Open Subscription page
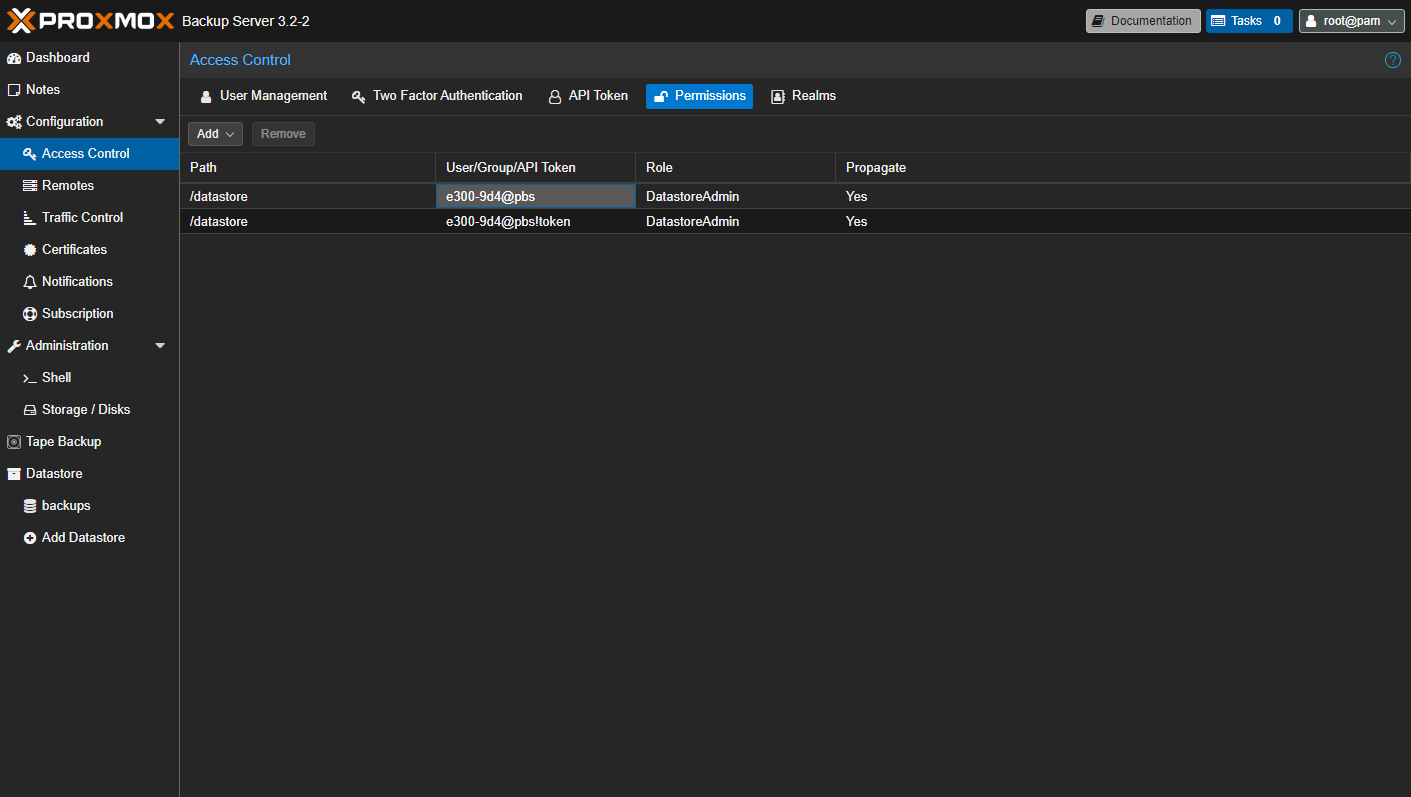The width and height of the screenshot is (1411, 797). pos(89,314)
